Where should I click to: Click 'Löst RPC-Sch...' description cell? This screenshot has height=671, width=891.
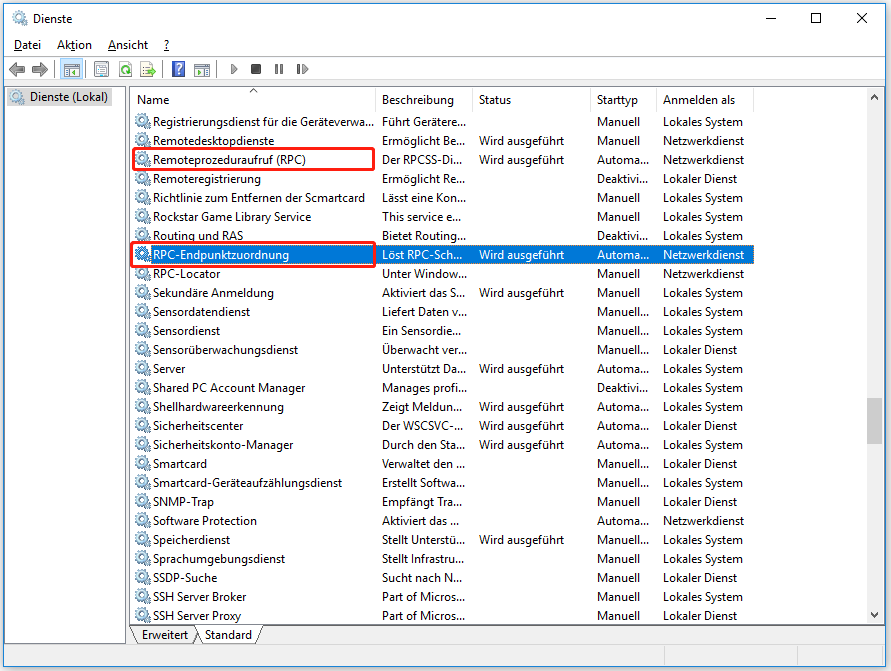click(x=422, y=255)
